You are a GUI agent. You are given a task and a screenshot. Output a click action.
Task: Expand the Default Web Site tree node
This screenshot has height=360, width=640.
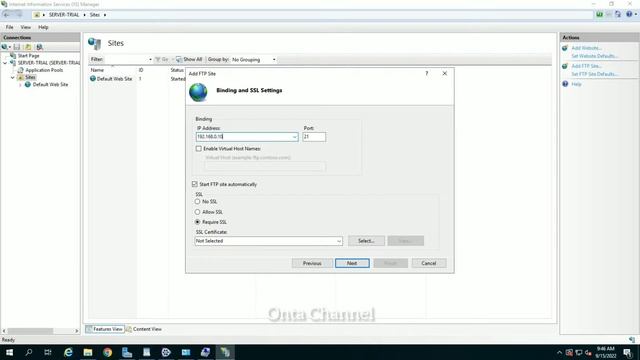coord(20,84)
